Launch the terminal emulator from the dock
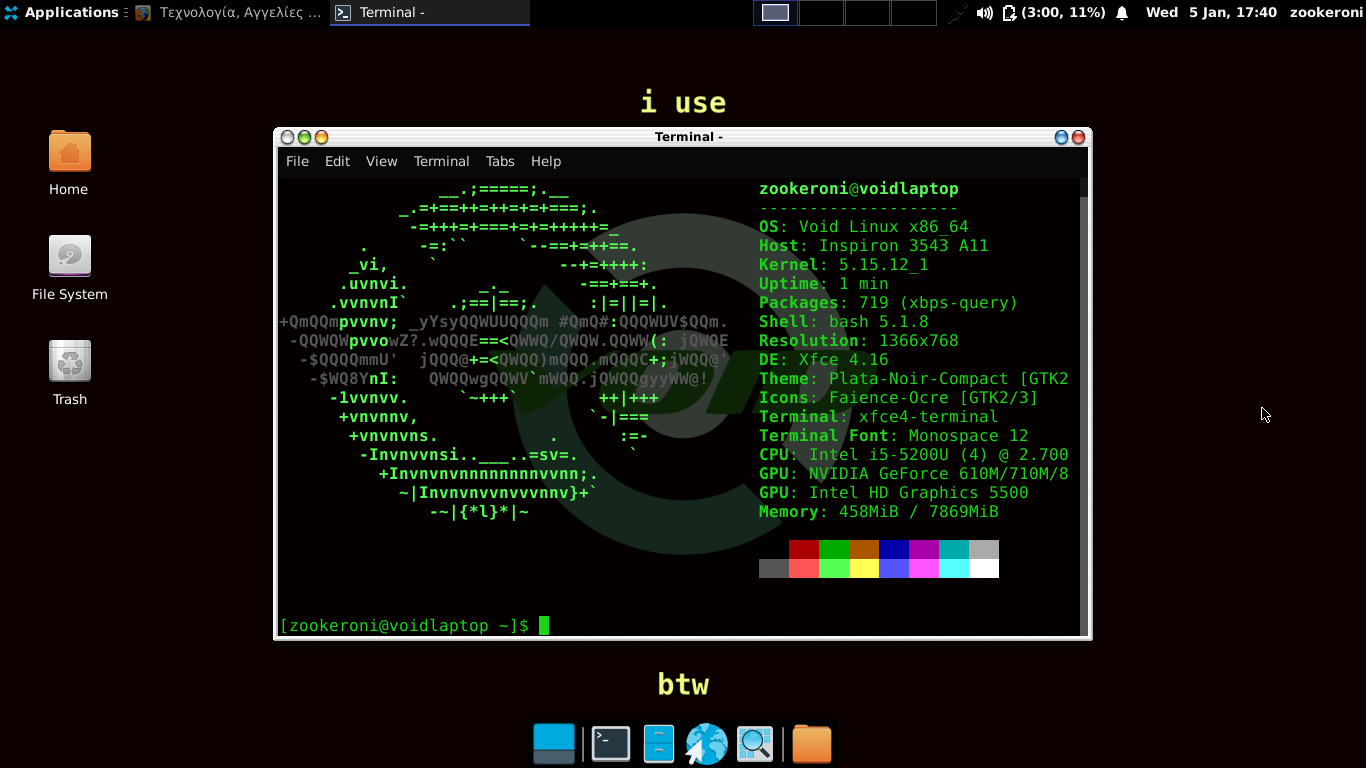This screenshot has height=768, width=1366. pyautogui.click(x=611, y=743)
